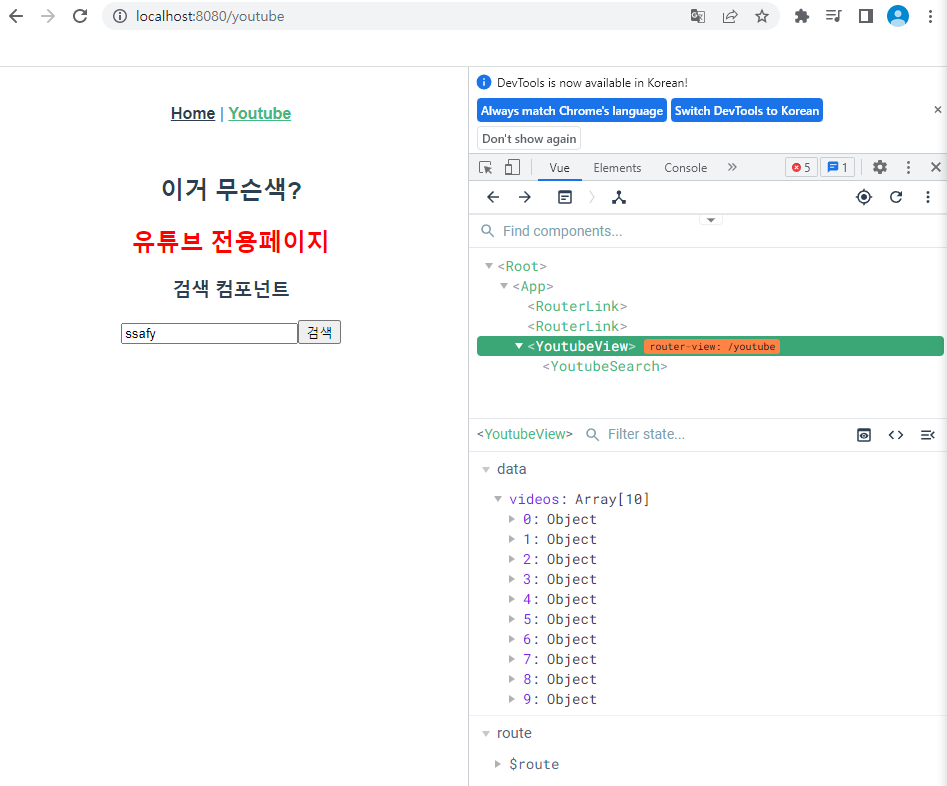This screenshot has height=786, width=947.
Task: Select the YoutubeSearch component
Action: 605,366
